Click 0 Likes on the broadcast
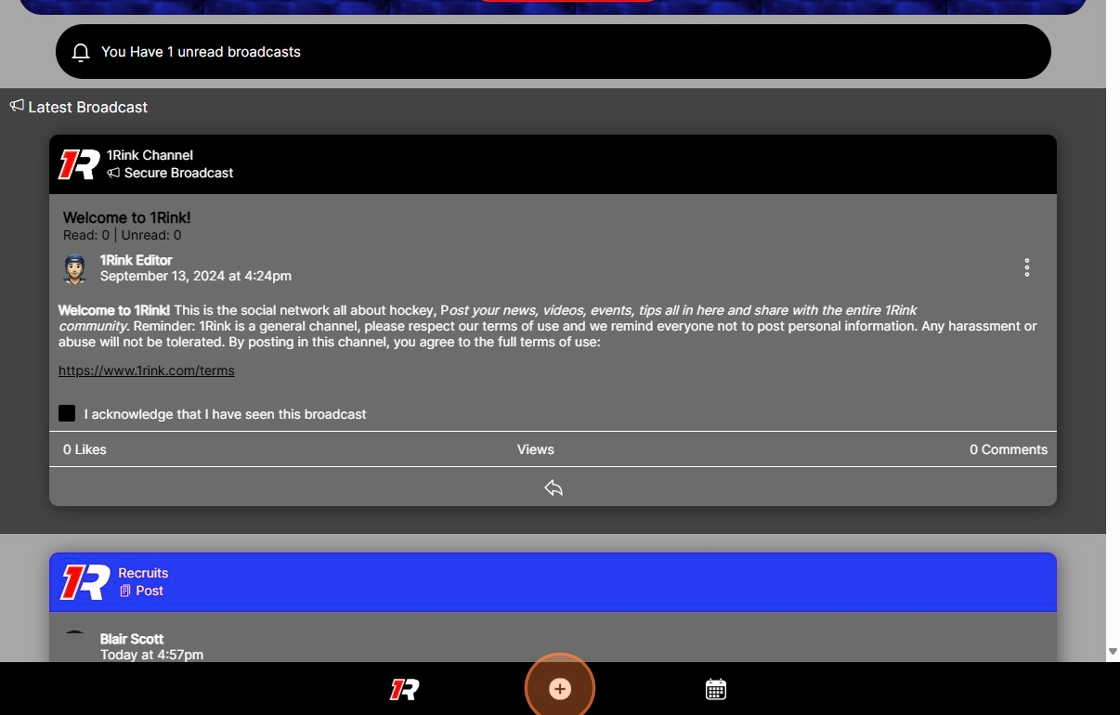Viewport: 1120px width, 715px height. [x=84, y=449]
